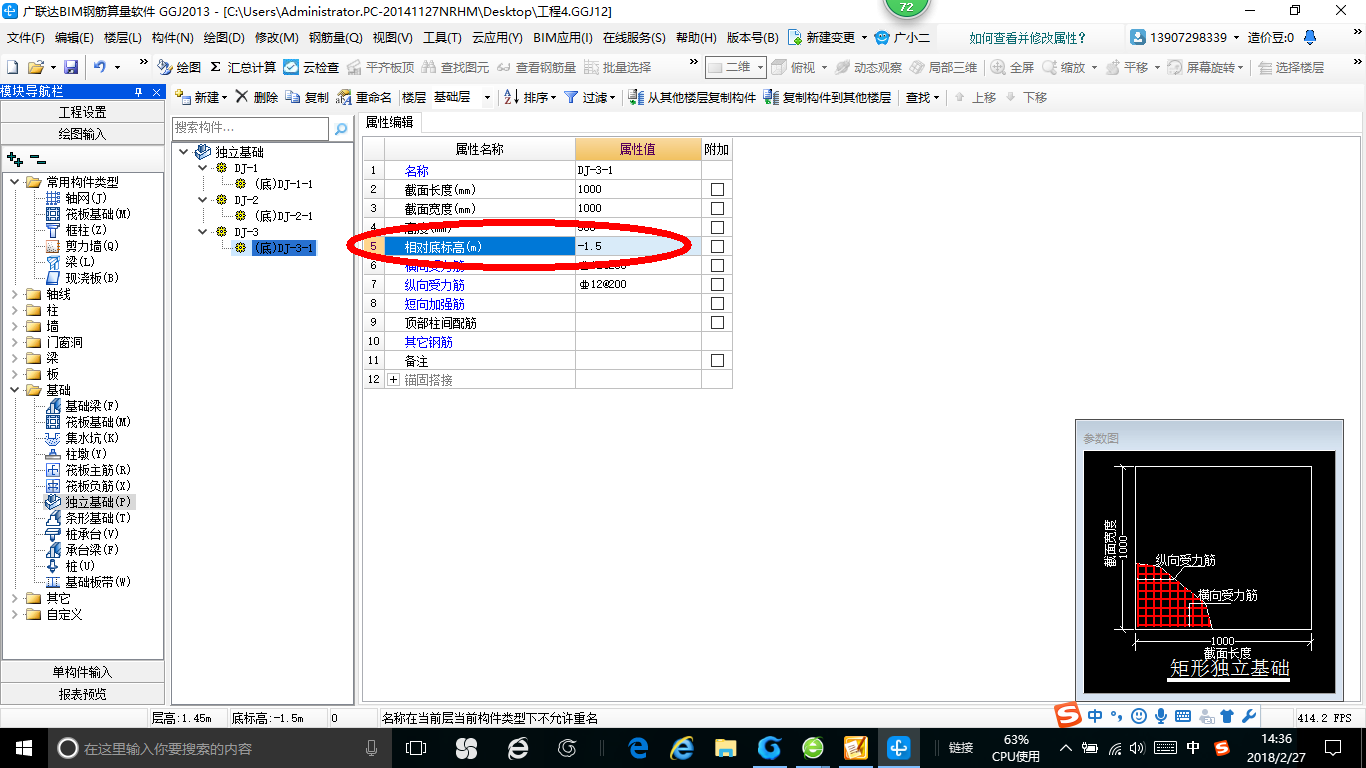Viewport: 1366px width, 768px height.
Task: Run 汇总计算 summary calculation
Action: pos(242,67)
